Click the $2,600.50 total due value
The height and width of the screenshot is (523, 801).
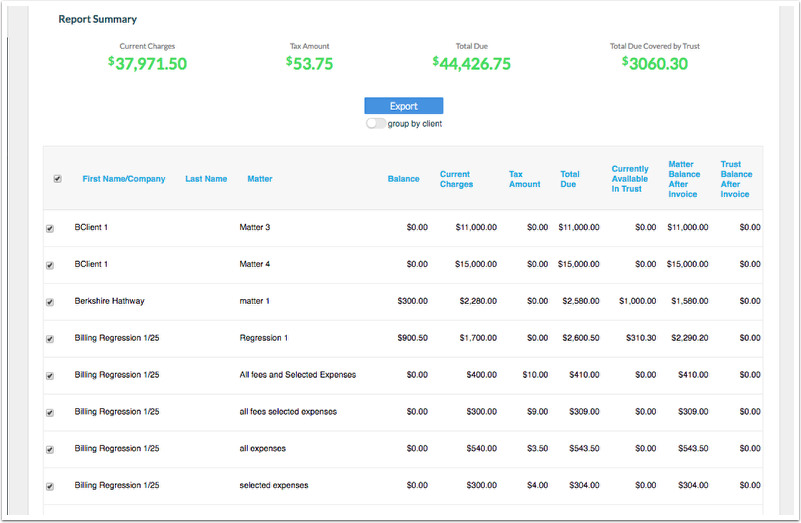581,338
